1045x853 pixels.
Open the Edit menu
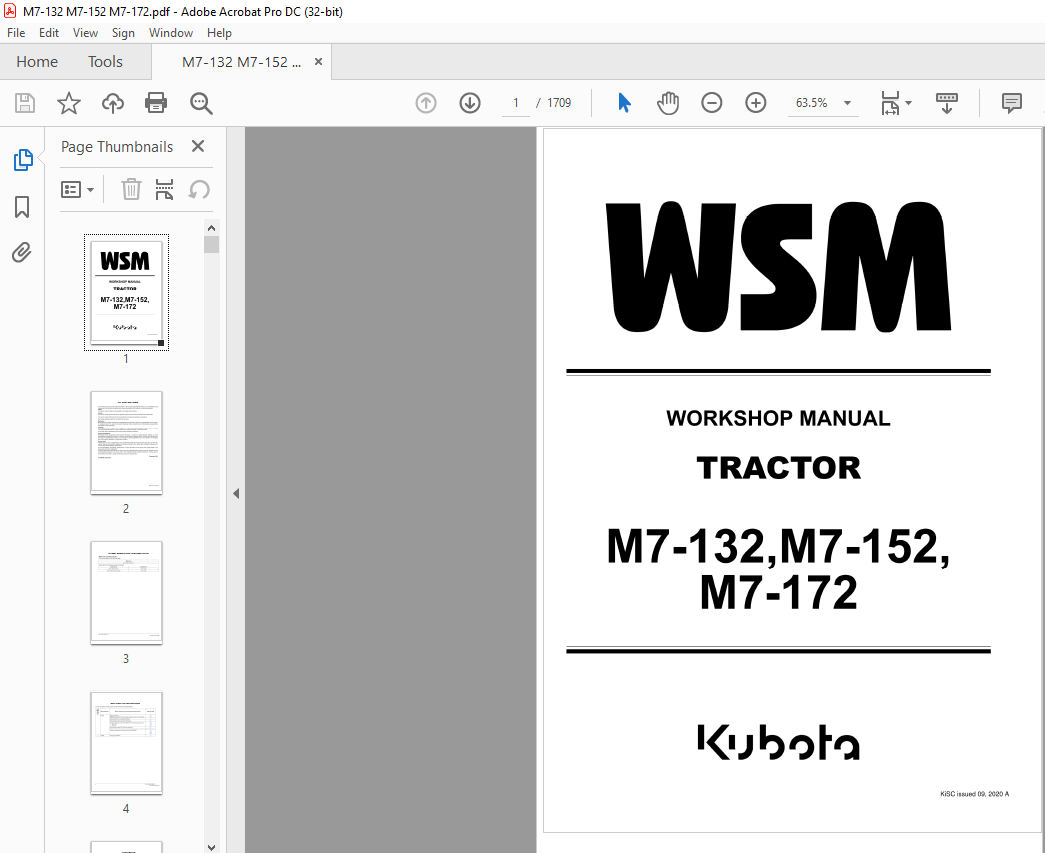coord(49,33)
